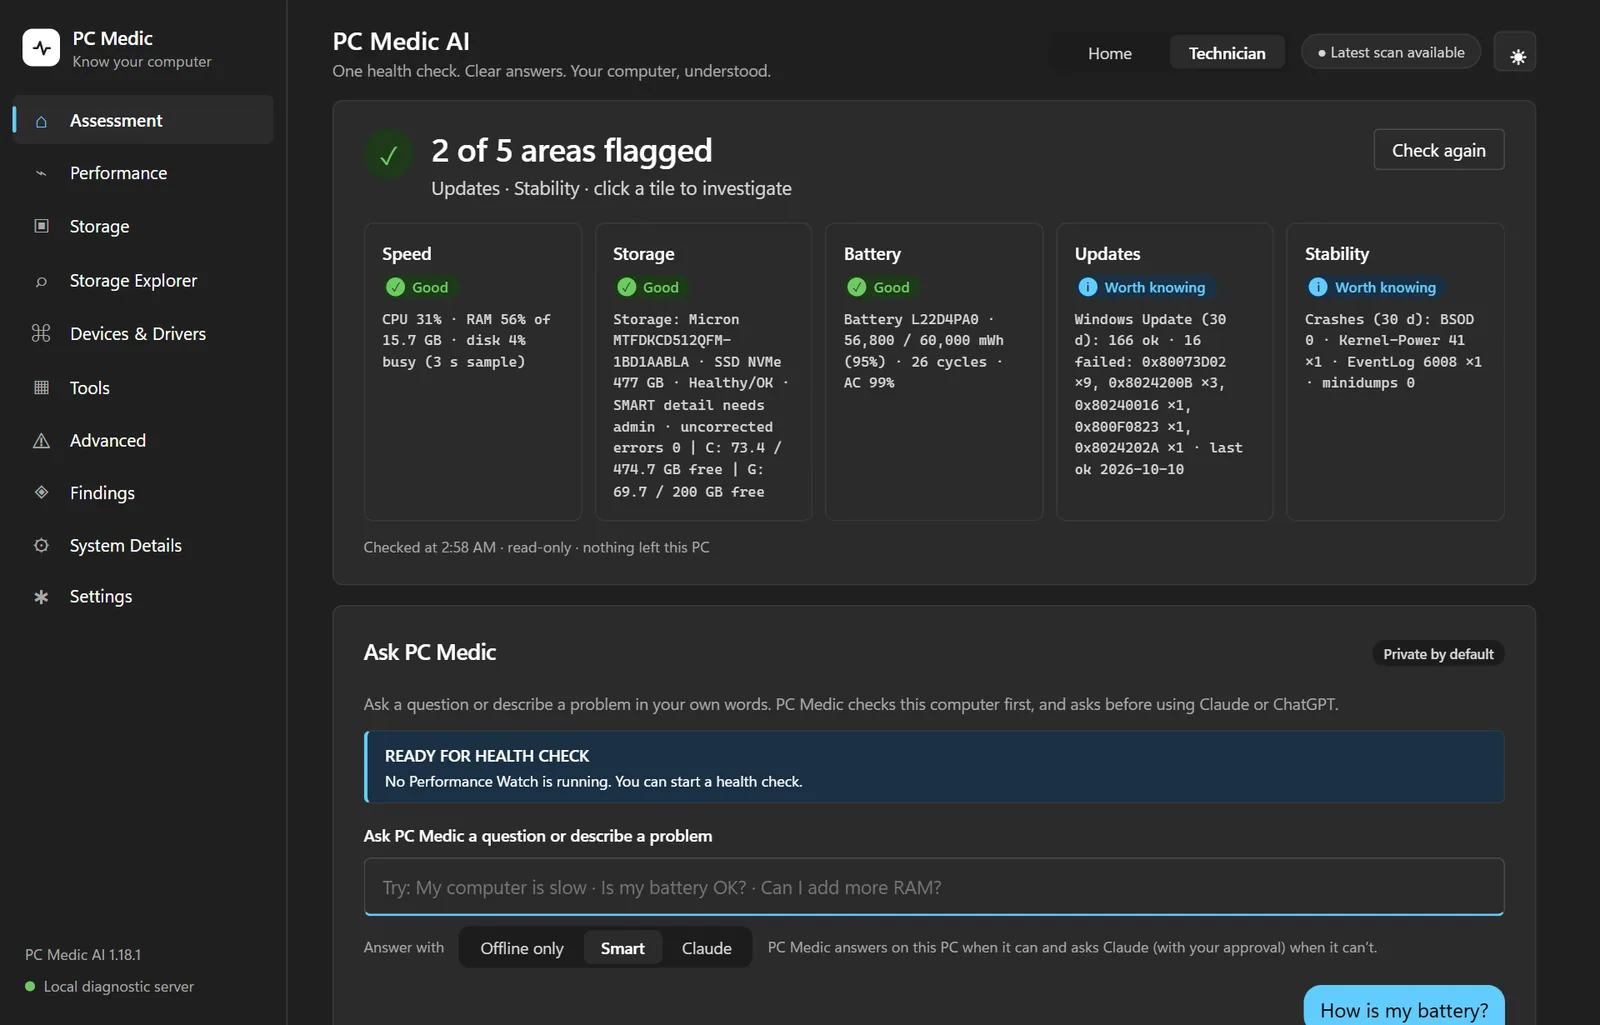
Task: Click the Latest scan available badge
Action: click(1391, 52)
